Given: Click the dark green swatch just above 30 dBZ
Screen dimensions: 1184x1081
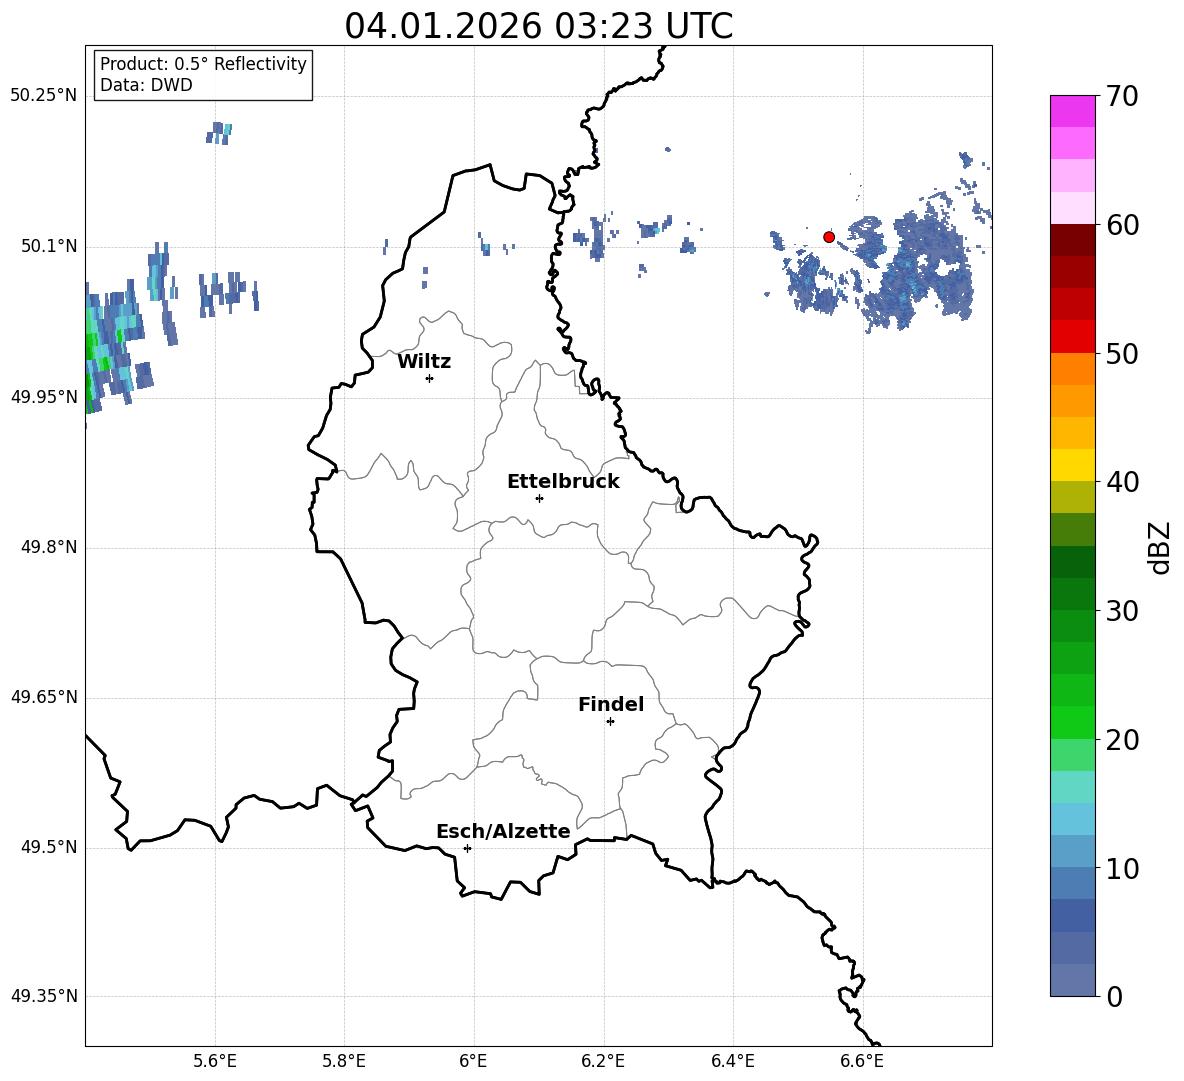Looking at the screenshot, I should click(1072, 594).
